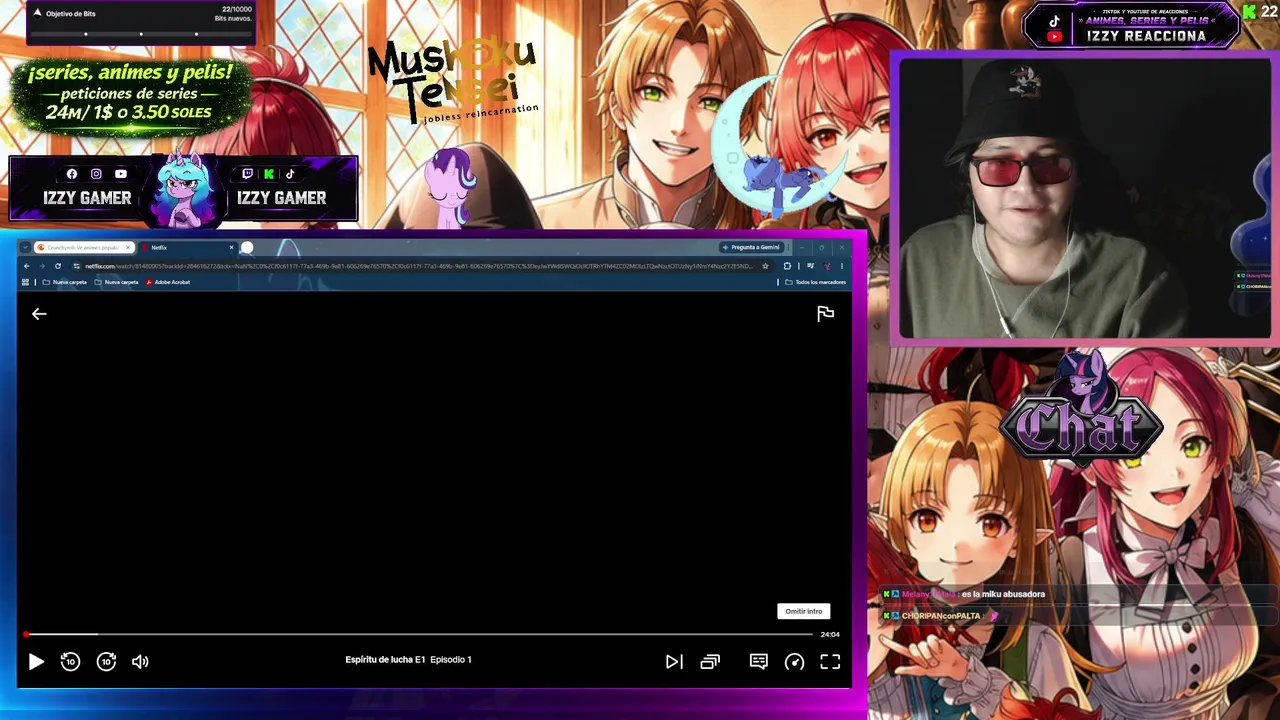Screen dimensions: 1280x720
Task: Click the browser back button
Action: 27,266
